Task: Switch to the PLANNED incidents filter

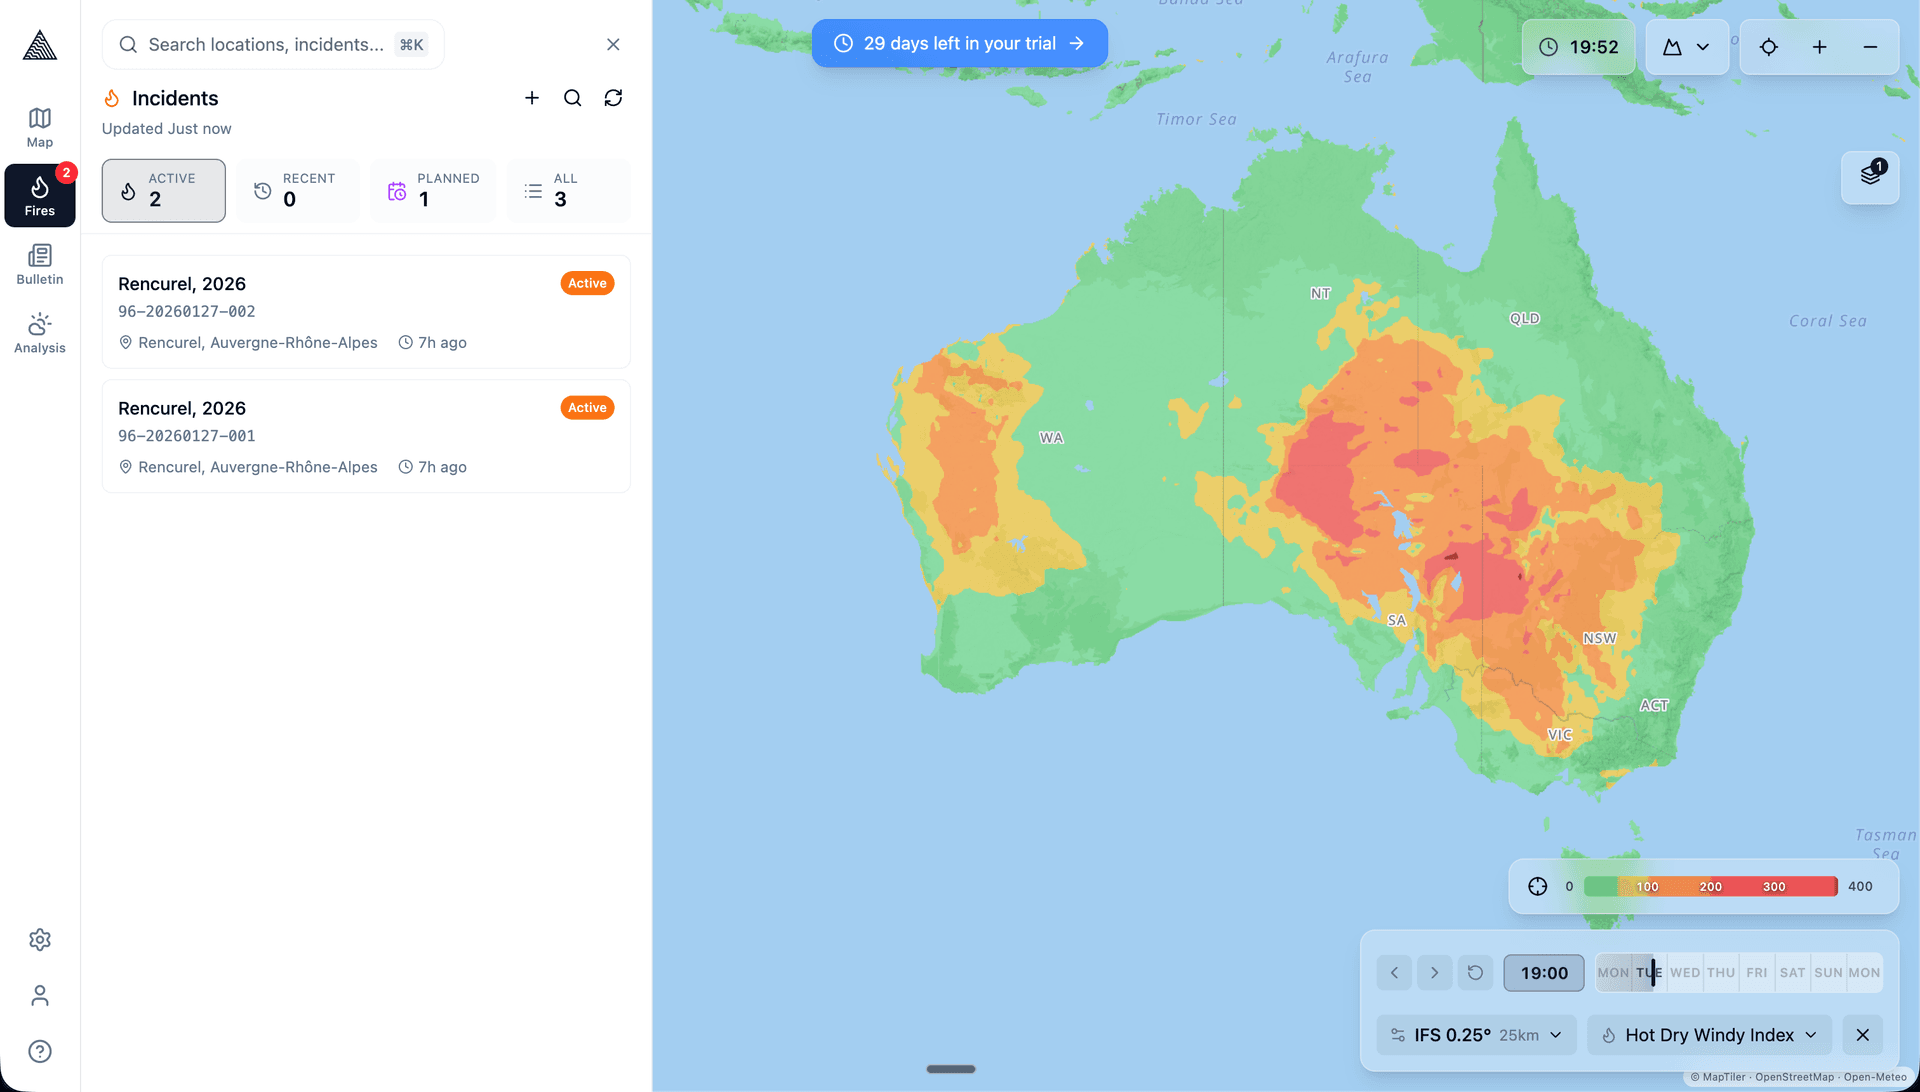Action: pyautogui.click(x=433, y=190)
